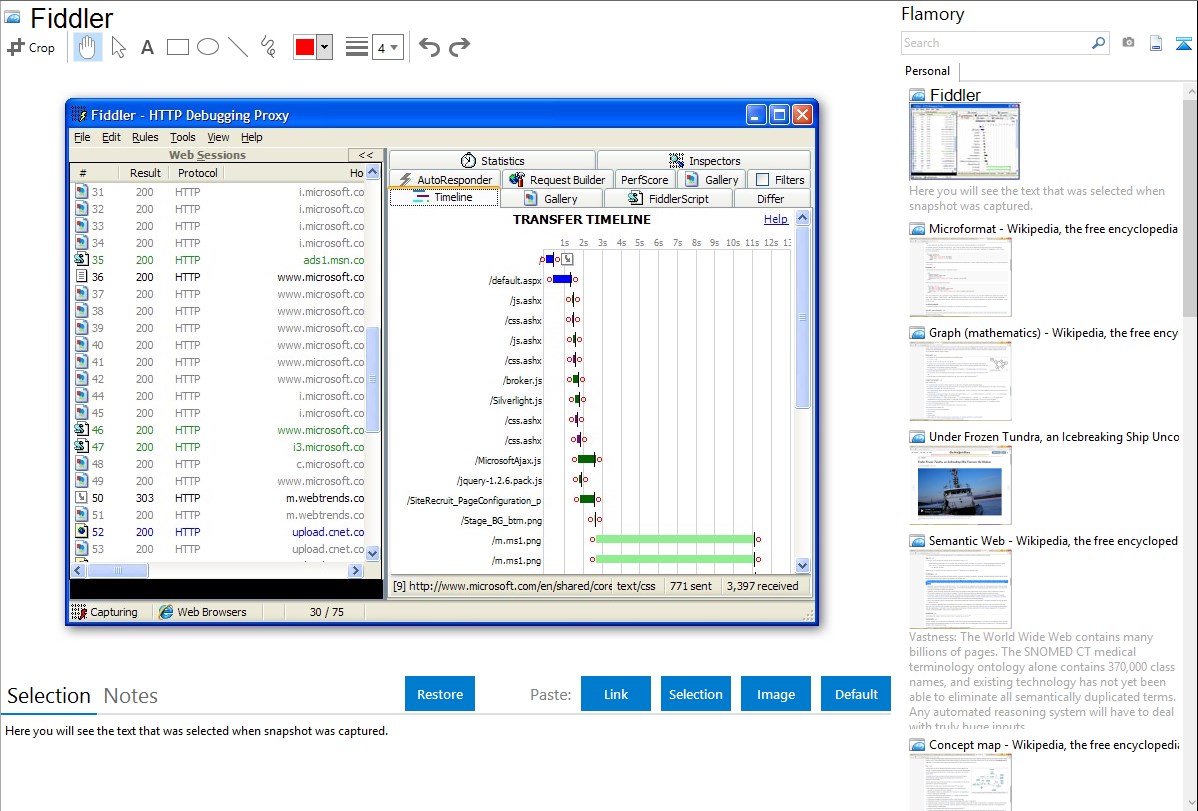
Task: Click the Web Browsers process filter
Action: tap(202, 611)
